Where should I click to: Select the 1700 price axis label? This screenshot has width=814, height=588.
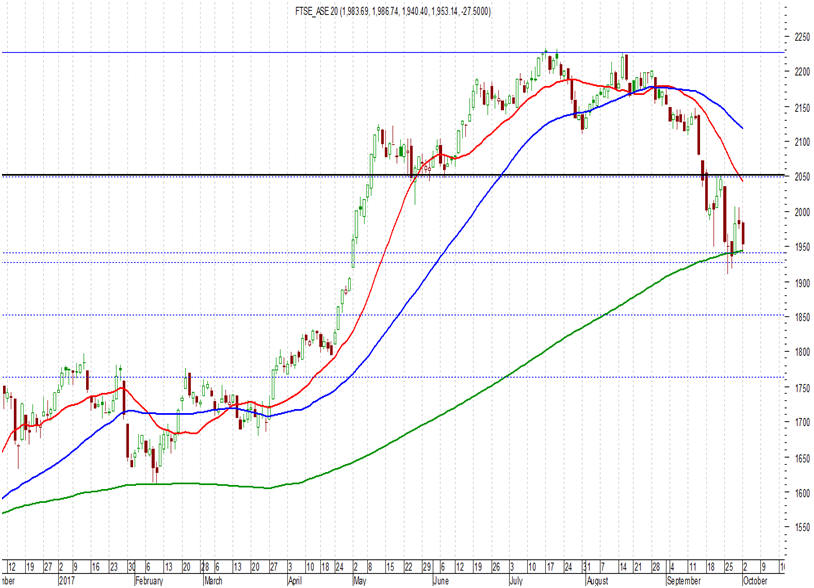[x=802, y=422]
